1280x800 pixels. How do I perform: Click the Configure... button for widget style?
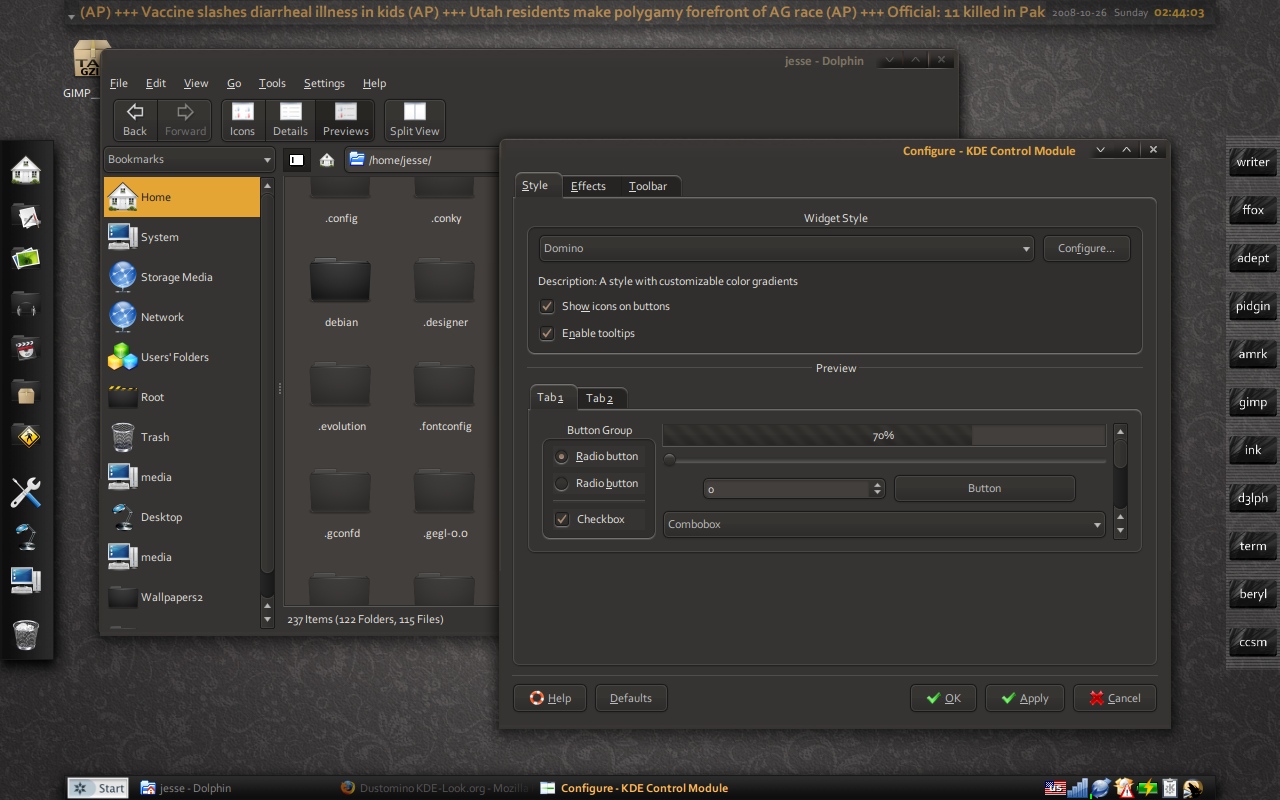1087,248
